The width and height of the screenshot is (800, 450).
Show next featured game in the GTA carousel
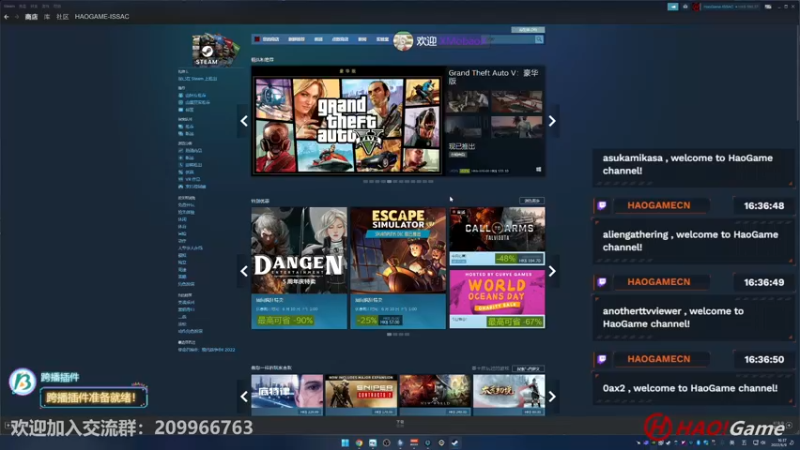point(552,121)
